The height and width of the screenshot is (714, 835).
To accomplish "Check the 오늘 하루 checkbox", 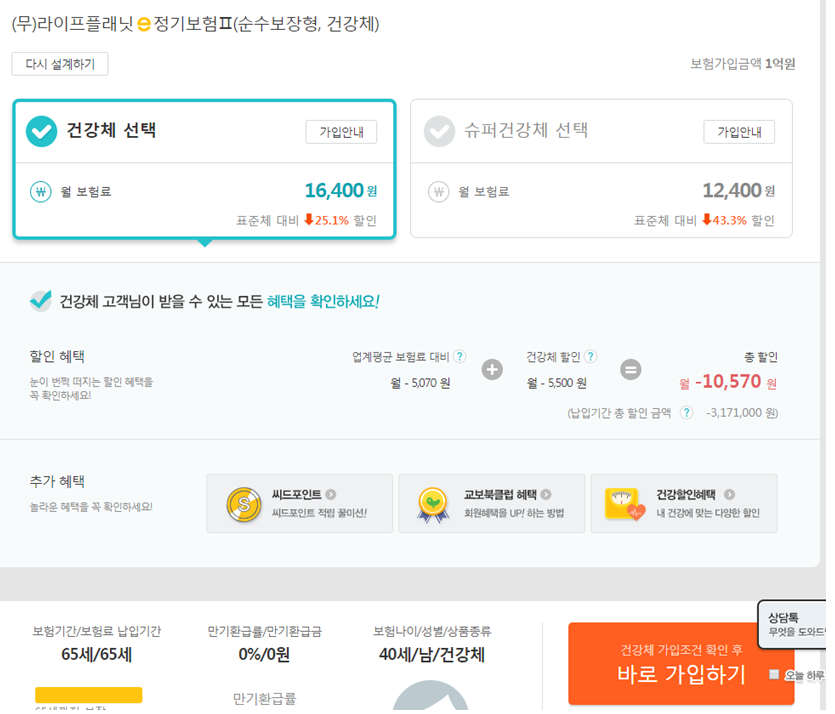I will 774,675.
